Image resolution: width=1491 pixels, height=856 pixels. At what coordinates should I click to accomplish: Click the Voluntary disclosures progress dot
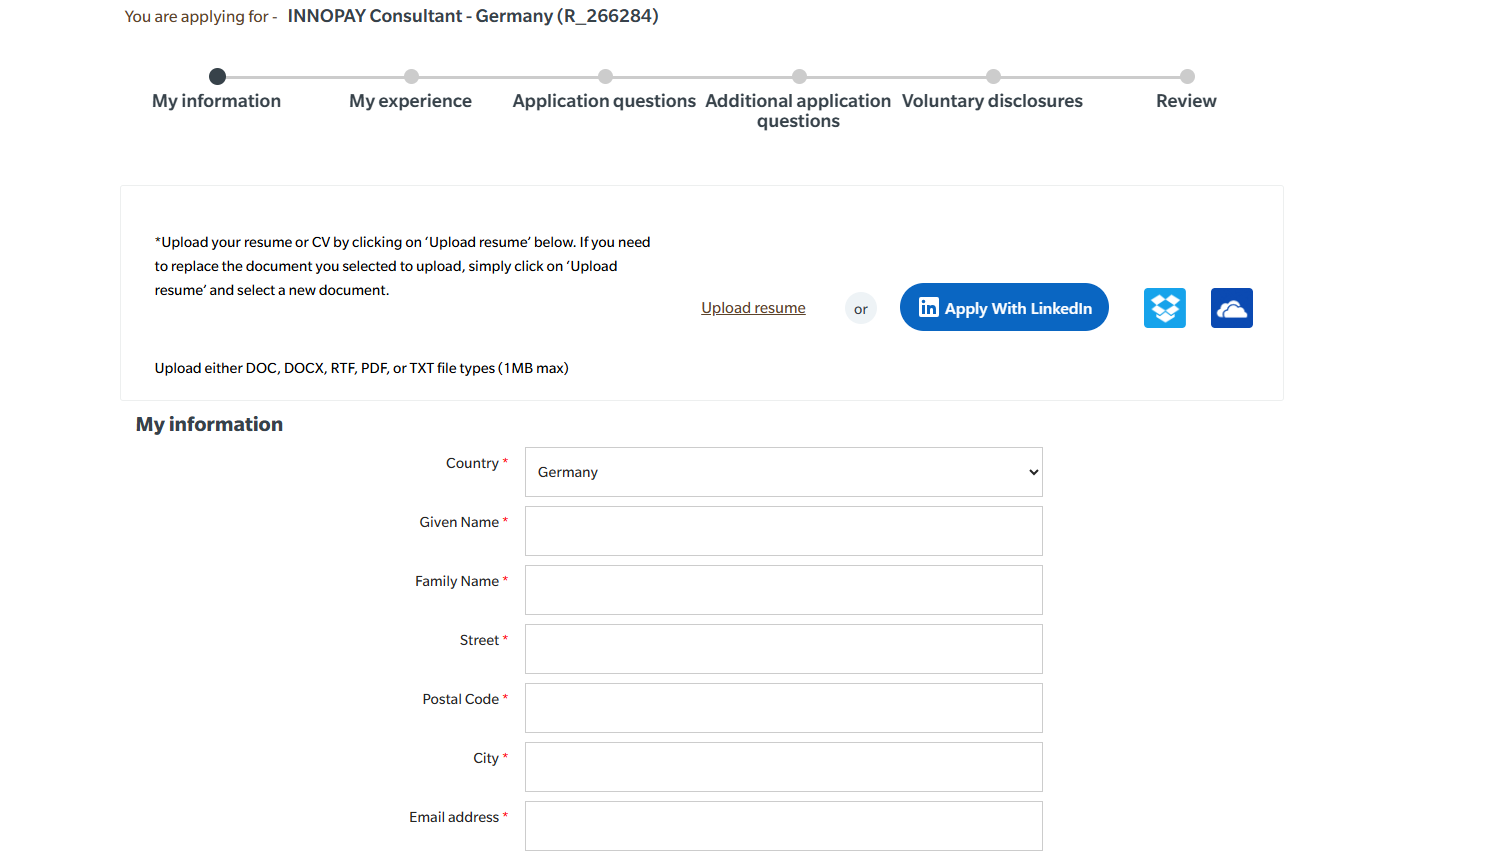click(x=993, y=76)
